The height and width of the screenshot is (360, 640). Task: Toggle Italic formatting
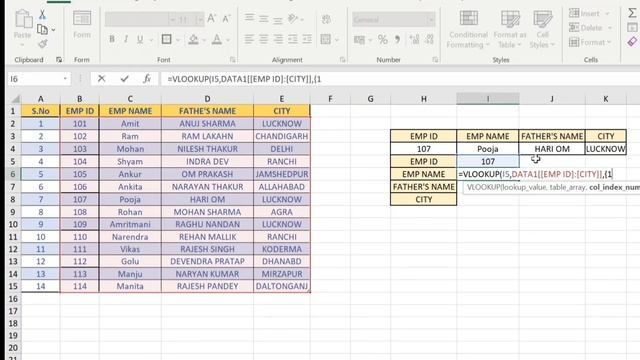(126, 40)
